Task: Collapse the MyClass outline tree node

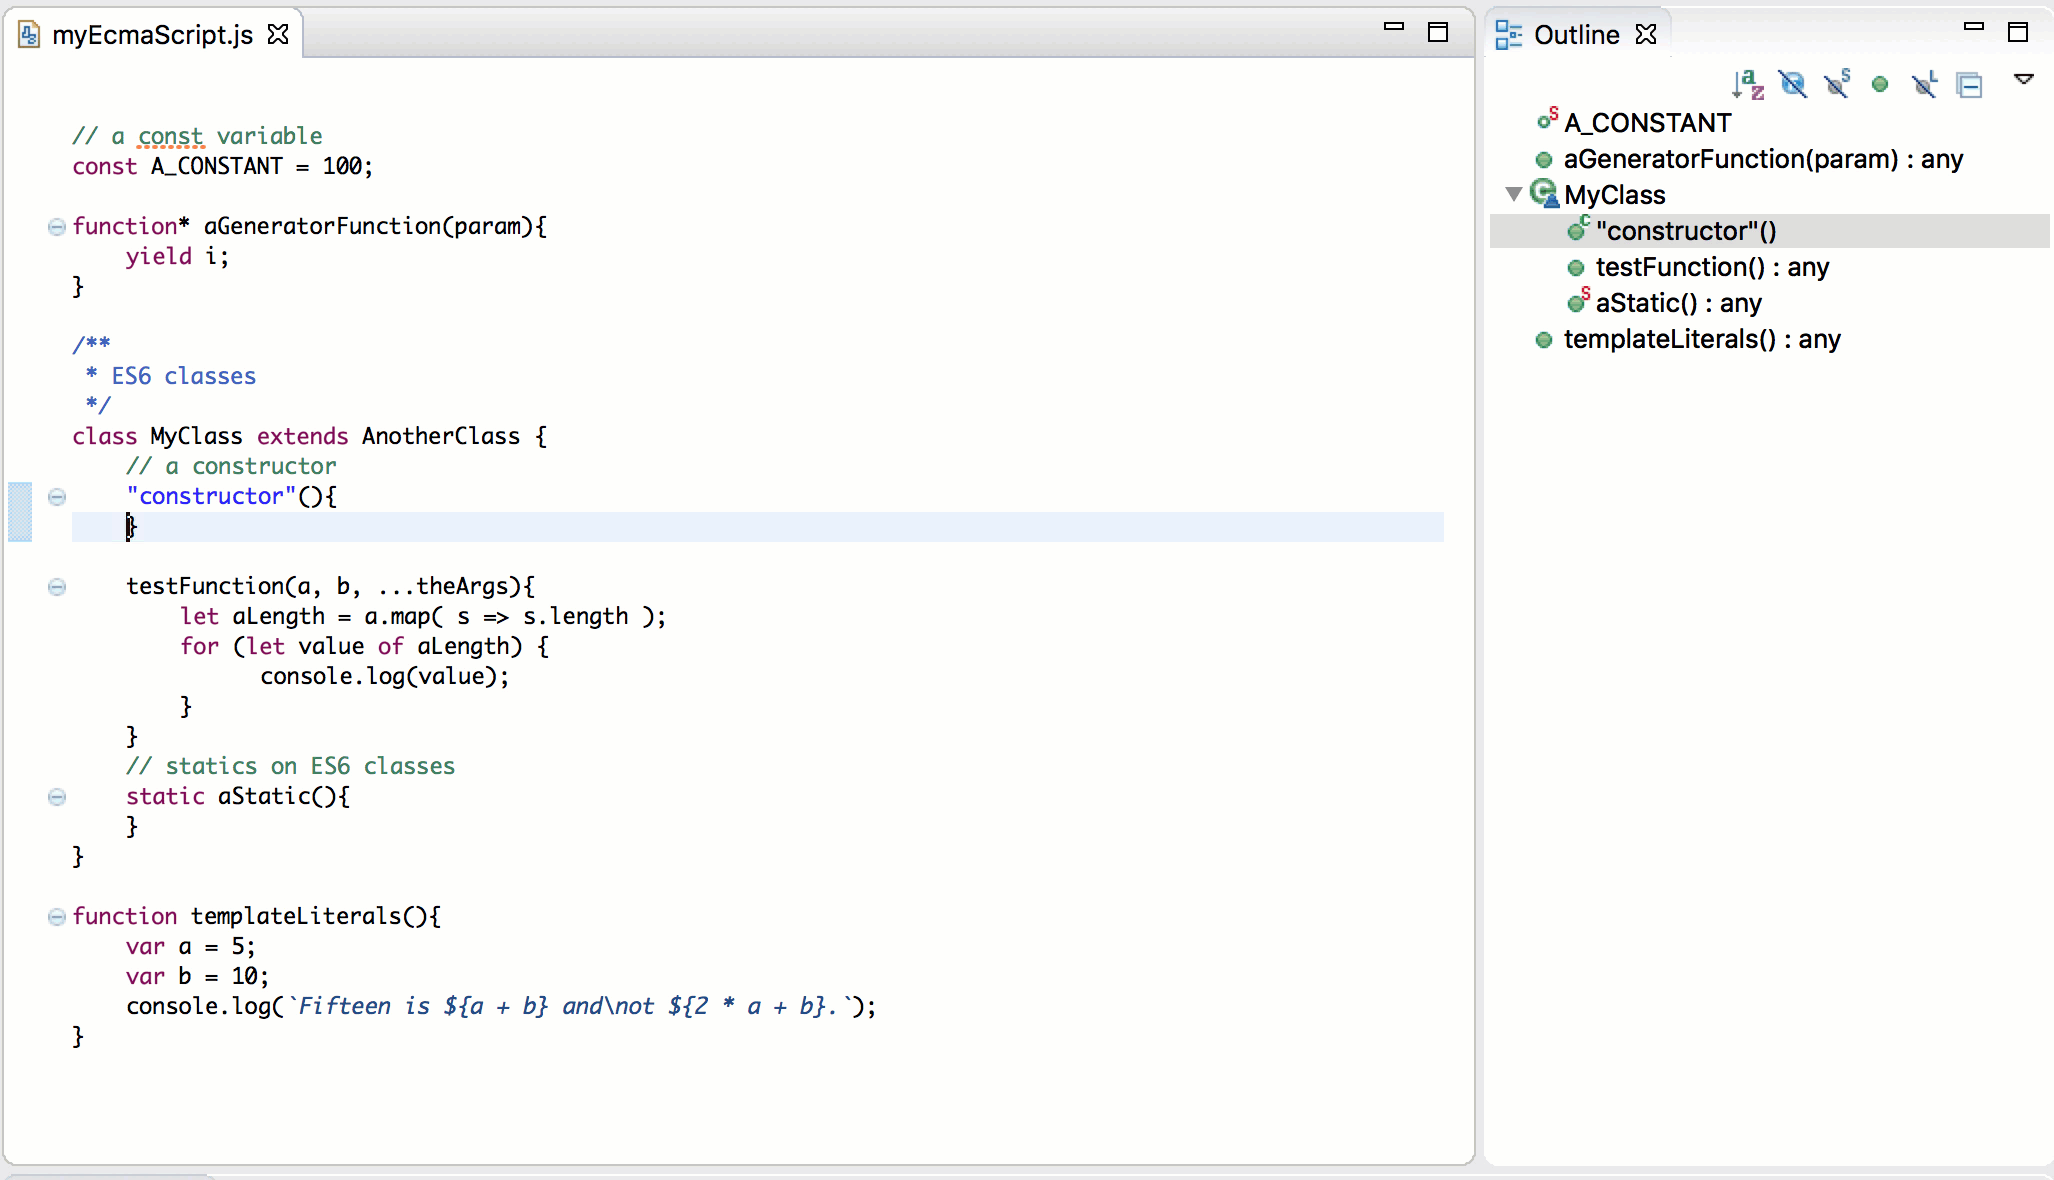Action: (1514, 194)
